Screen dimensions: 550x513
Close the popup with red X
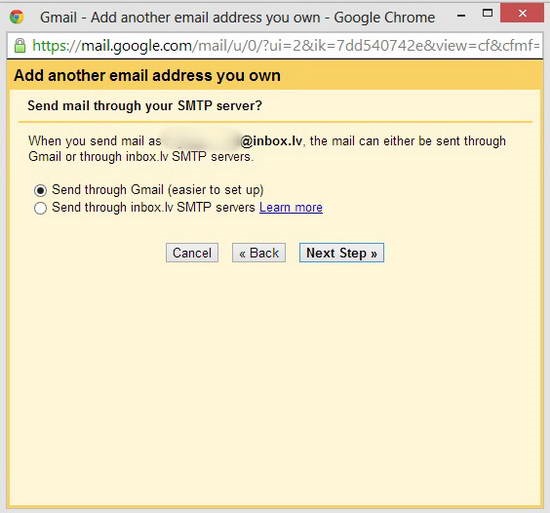522,13
